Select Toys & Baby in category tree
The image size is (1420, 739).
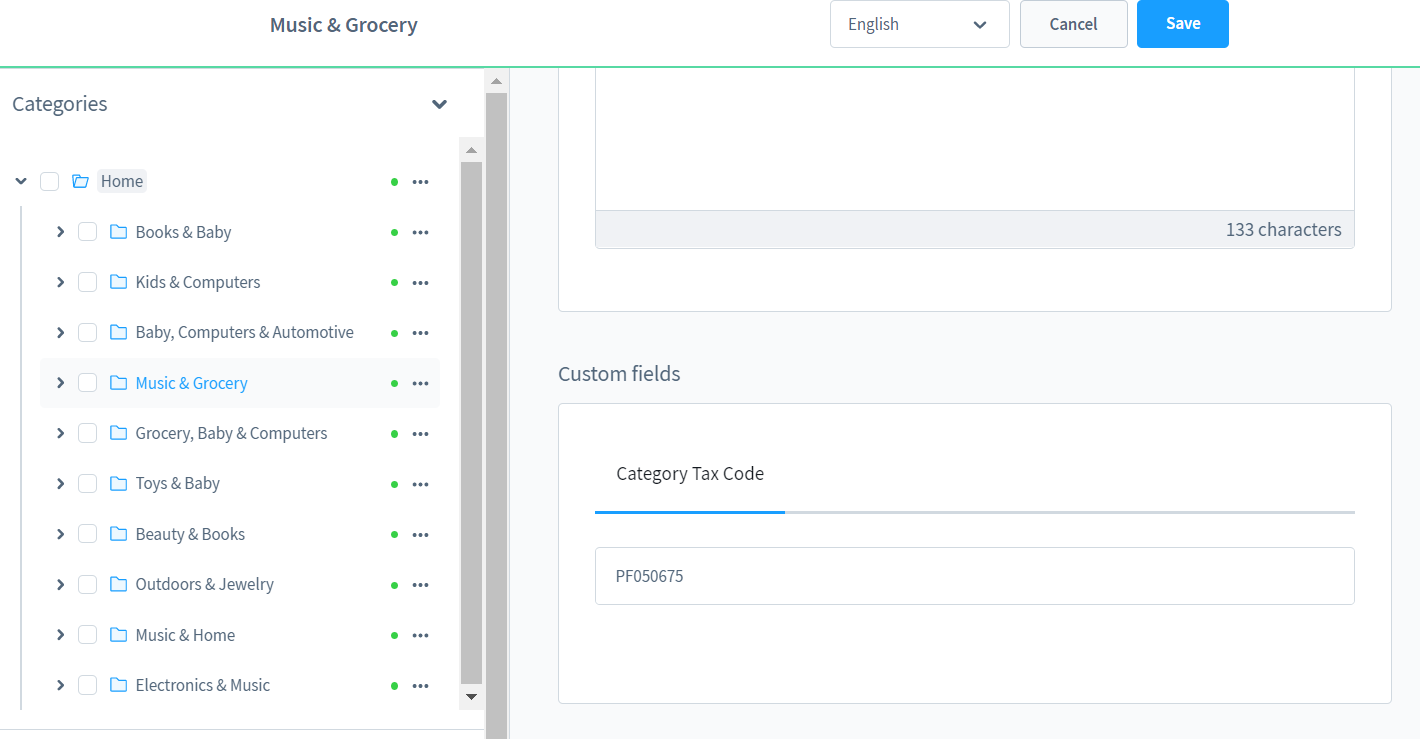click(177, 483)
